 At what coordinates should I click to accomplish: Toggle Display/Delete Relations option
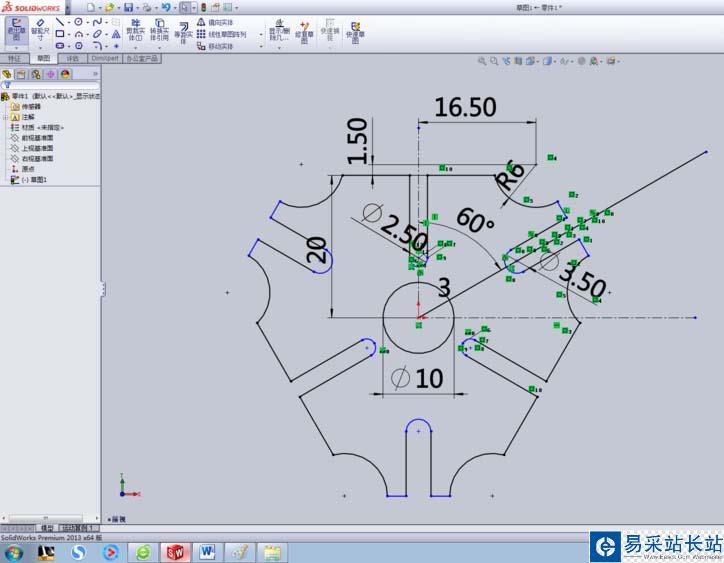click(x=277, y=30)
